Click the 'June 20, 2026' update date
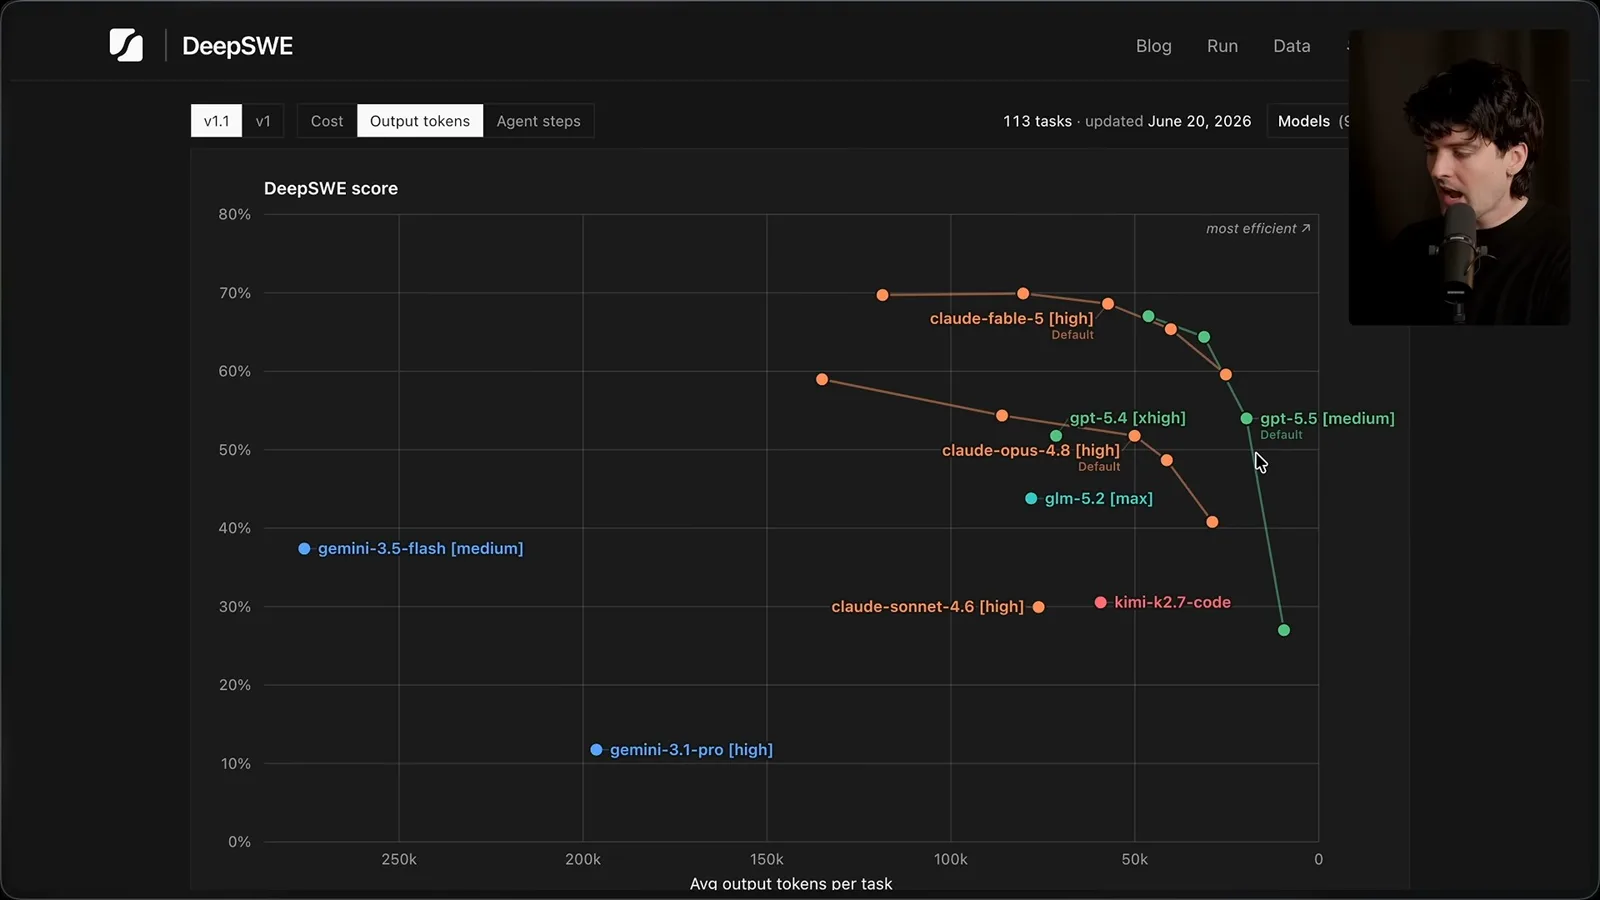This screenshot has height=900, width=1600. pyautogui.click(x=1199, y=121)
